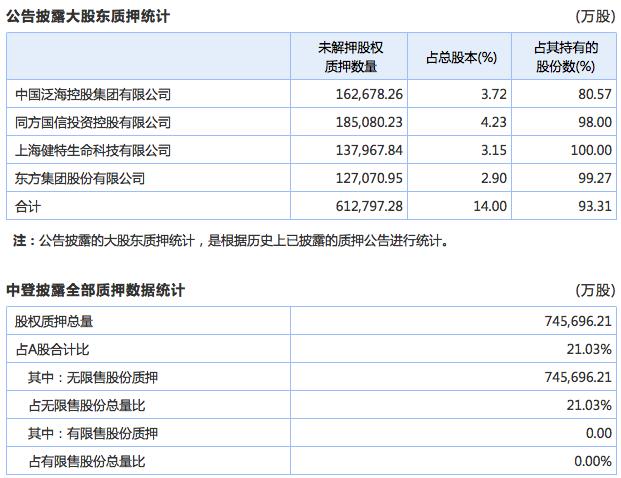This screenshot has width=621, height=478.
Task: Click 745,696.21 in the 股权质押总量 row
Action: (578, 322)
